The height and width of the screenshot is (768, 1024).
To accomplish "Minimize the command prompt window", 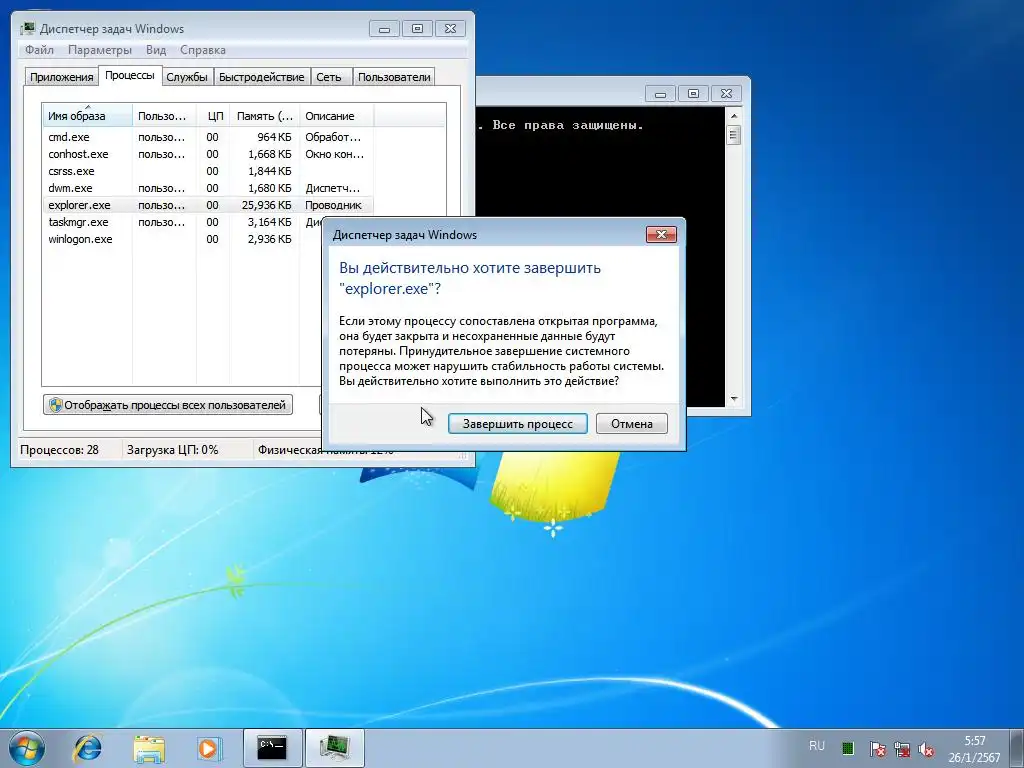I will 660,94.
